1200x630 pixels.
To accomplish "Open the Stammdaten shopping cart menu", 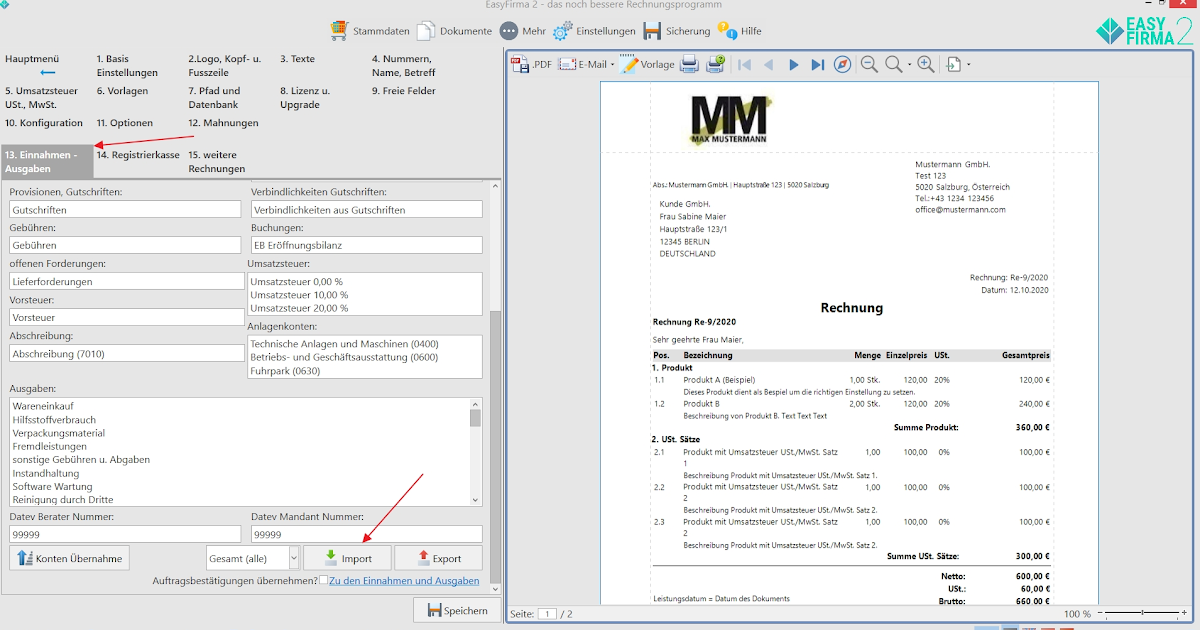I will (x=368, y=31).
